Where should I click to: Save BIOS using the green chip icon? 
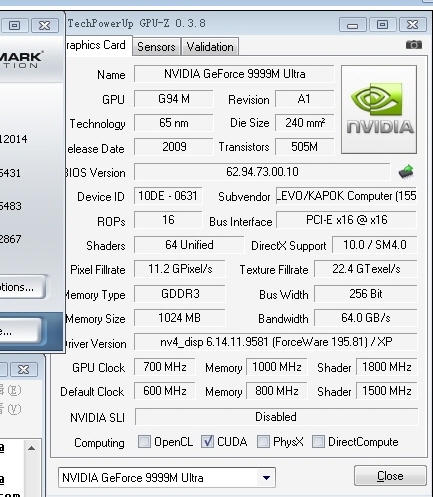point(406,172)
